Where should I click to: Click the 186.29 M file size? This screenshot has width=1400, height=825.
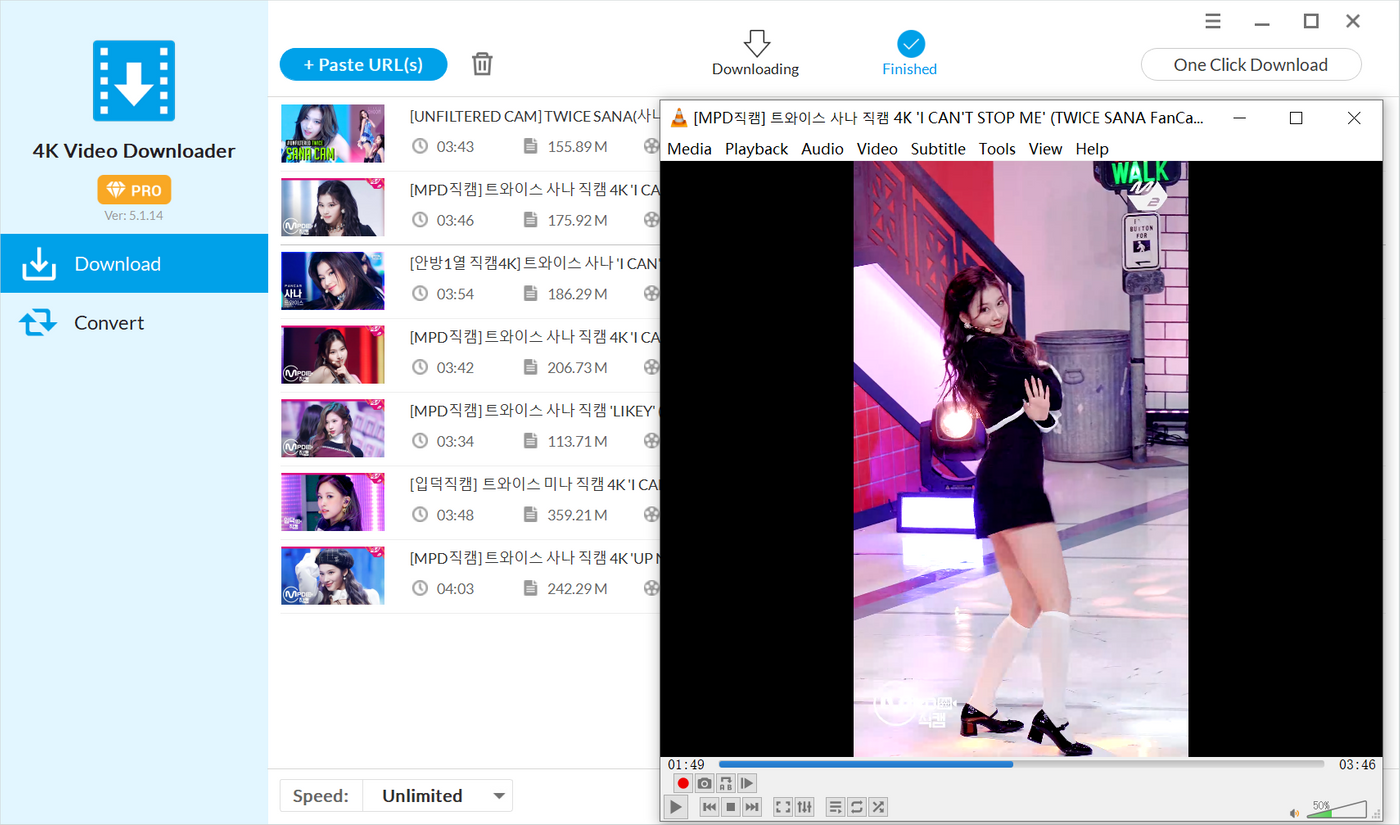pos(578,294)
